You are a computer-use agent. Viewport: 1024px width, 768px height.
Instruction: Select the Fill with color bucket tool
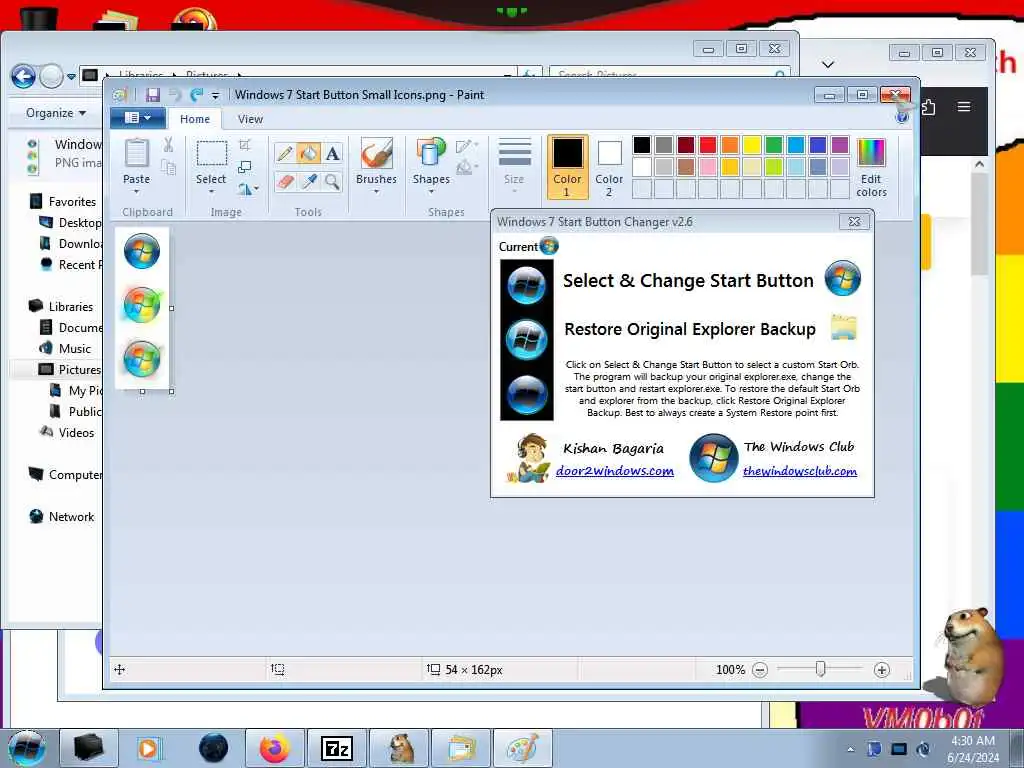308,153
